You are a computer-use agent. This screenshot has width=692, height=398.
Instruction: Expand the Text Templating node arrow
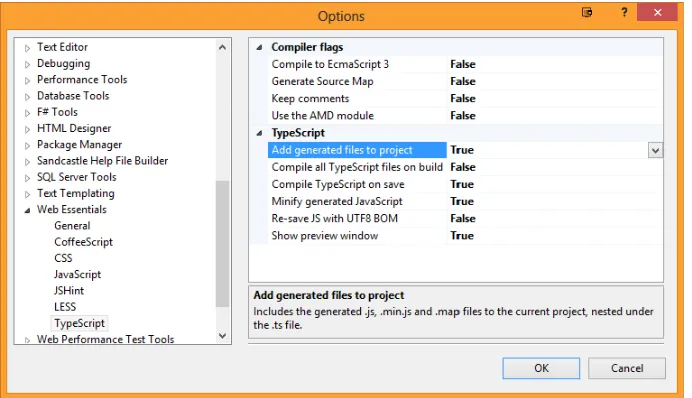click(x=27, y=194)
